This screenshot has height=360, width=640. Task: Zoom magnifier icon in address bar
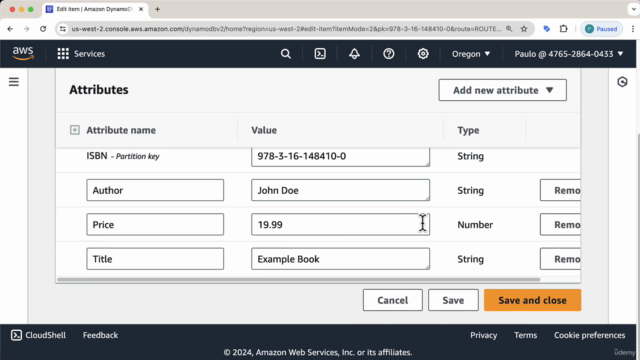(x=509, y=29)
